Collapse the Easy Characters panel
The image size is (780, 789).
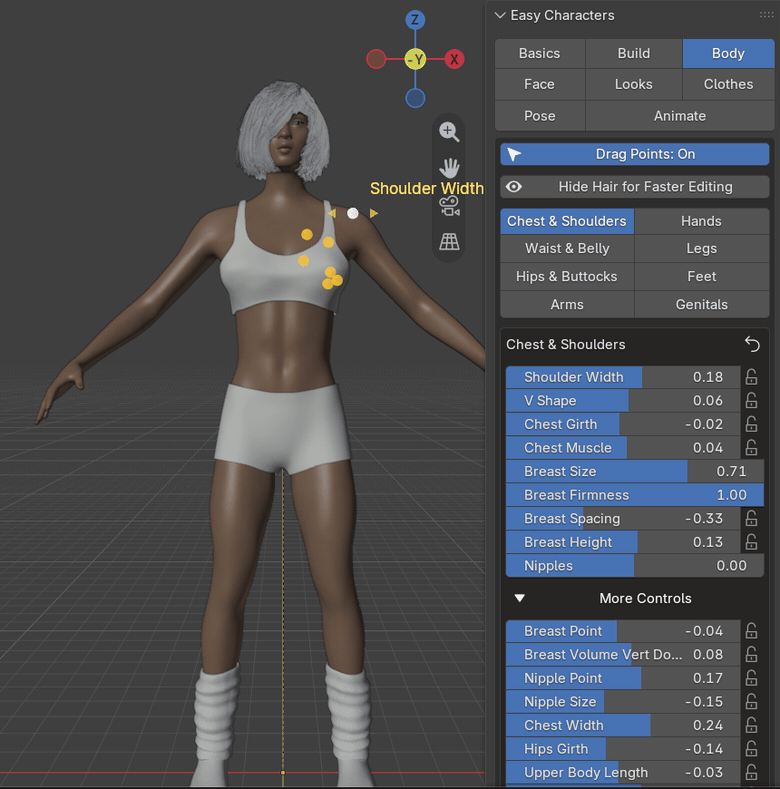pyautogui.click(x=500, y=15)
